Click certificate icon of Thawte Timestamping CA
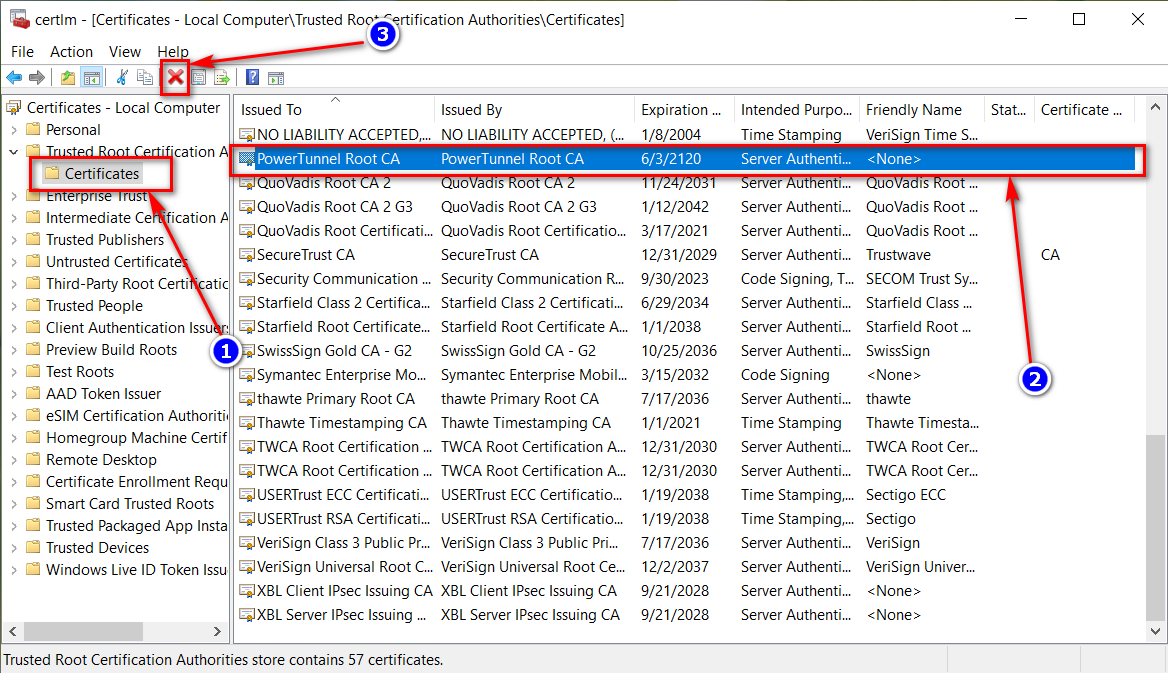 click(x=247, y=423)
